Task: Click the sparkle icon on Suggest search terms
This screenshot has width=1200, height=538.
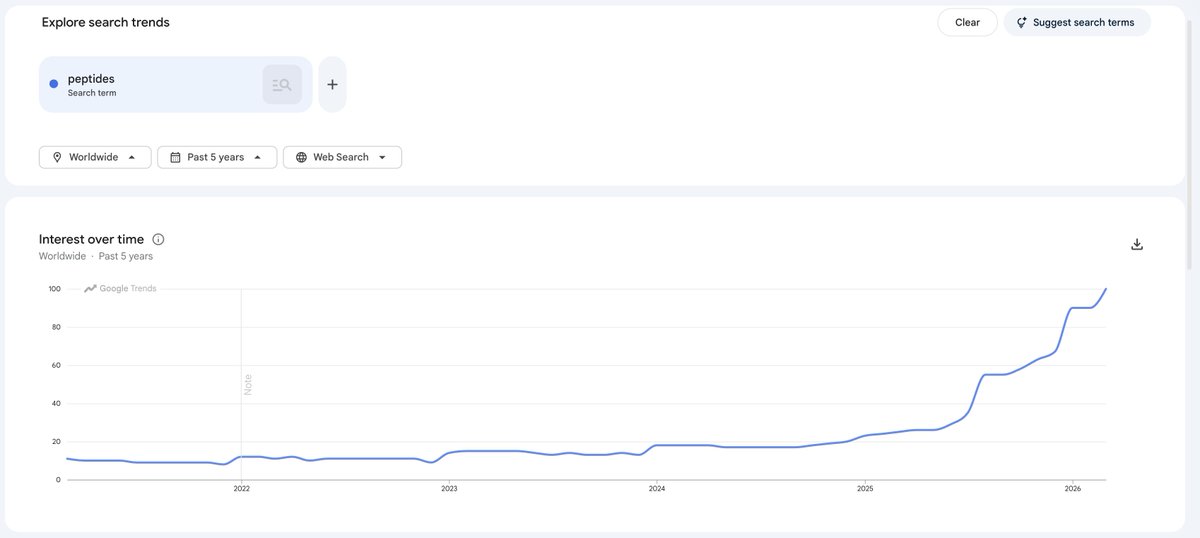Action: point(1021,22)
